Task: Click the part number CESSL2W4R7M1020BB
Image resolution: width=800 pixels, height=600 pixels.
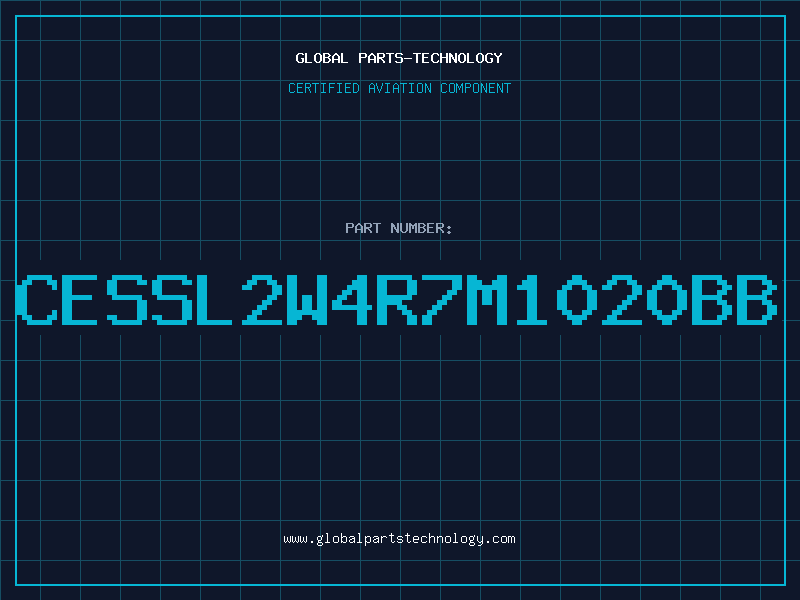Action: pos(397,299)
